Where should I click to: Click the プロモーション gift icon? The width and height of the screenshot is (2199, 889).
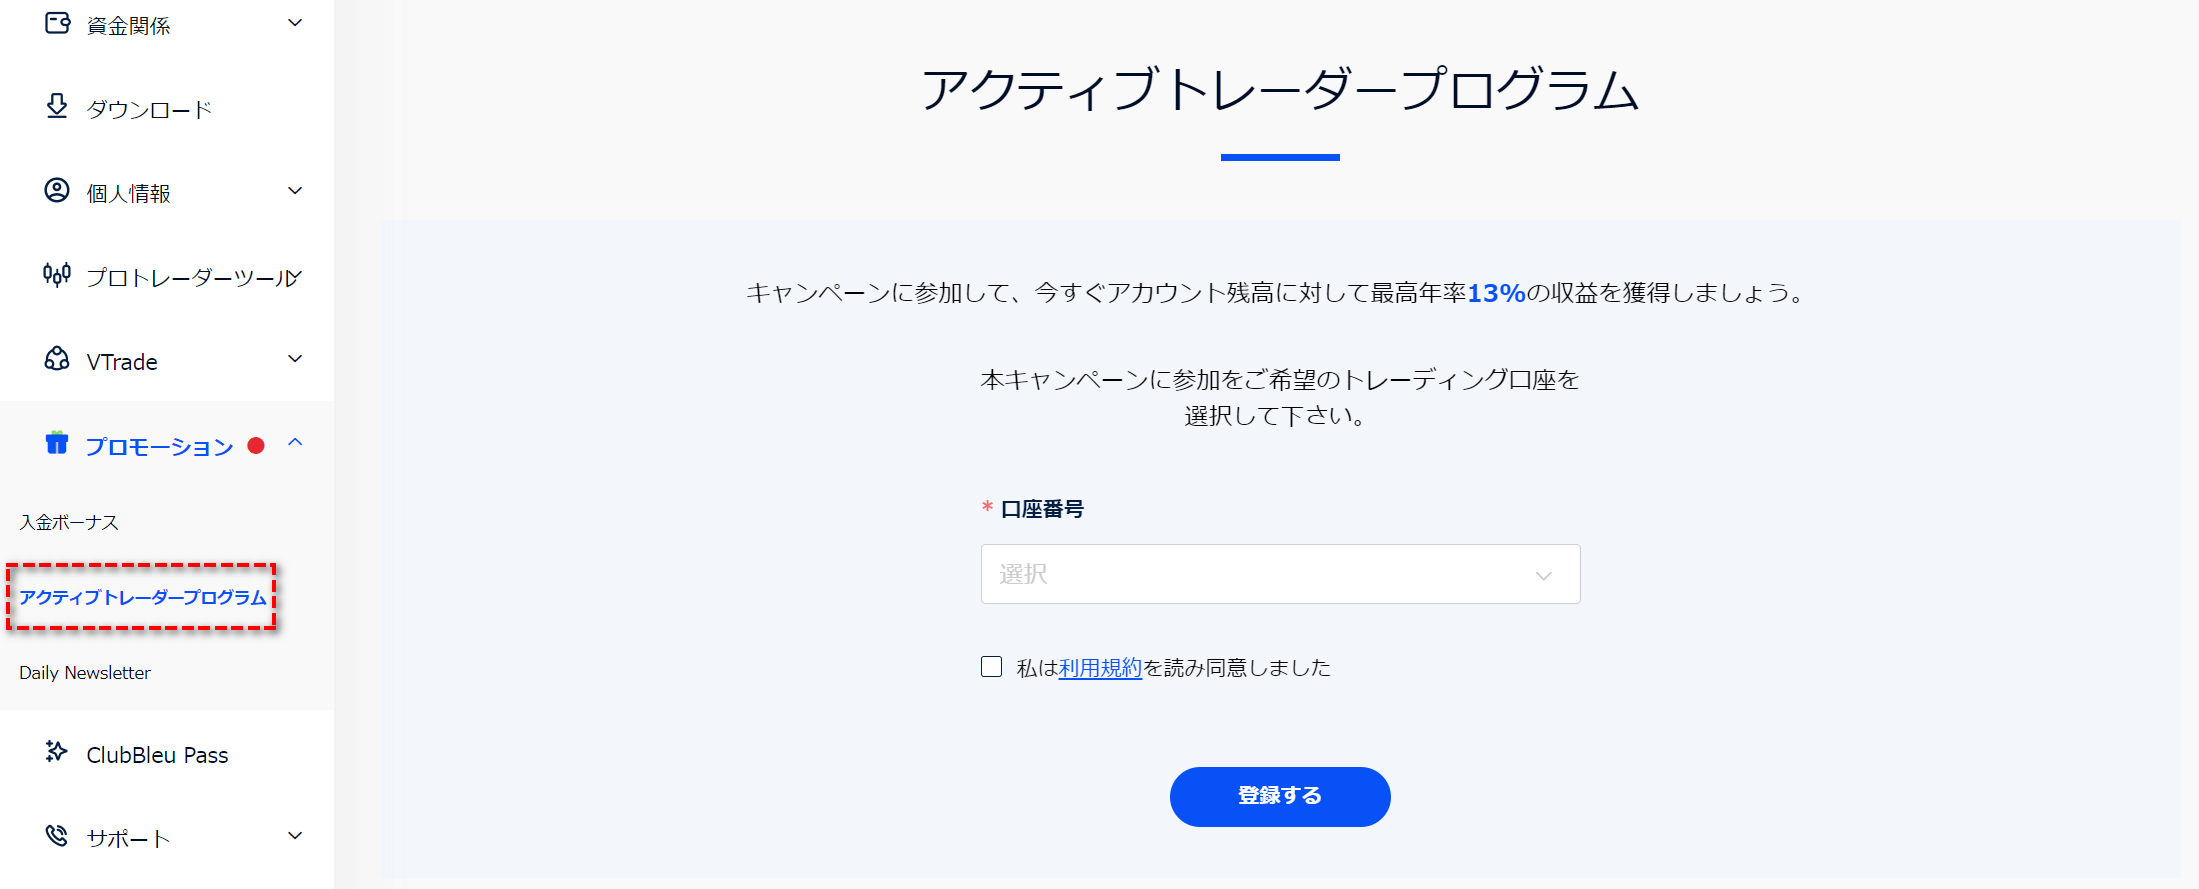coord(57,445)
